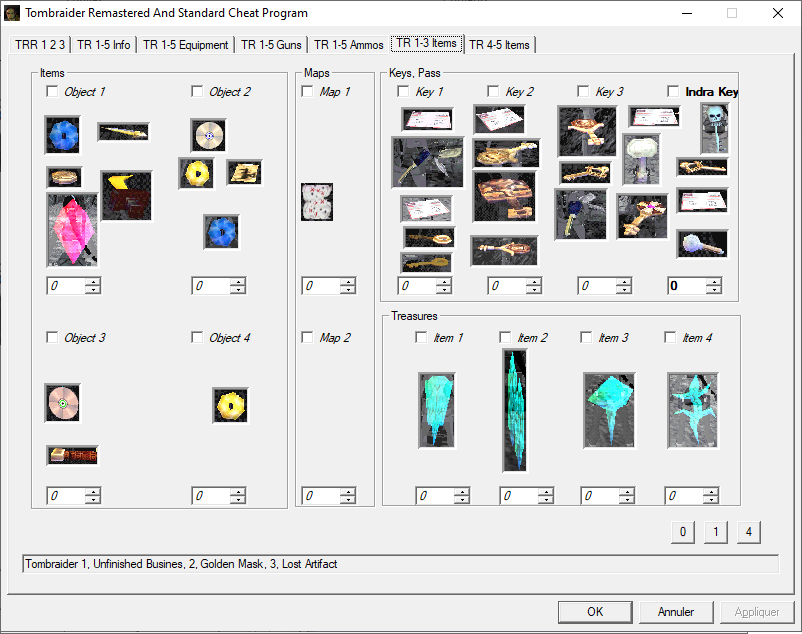The width and height of the screenshot is (802, 634).
Task: Click the bottom gold key image under Key 1
Action: (427, 263)
